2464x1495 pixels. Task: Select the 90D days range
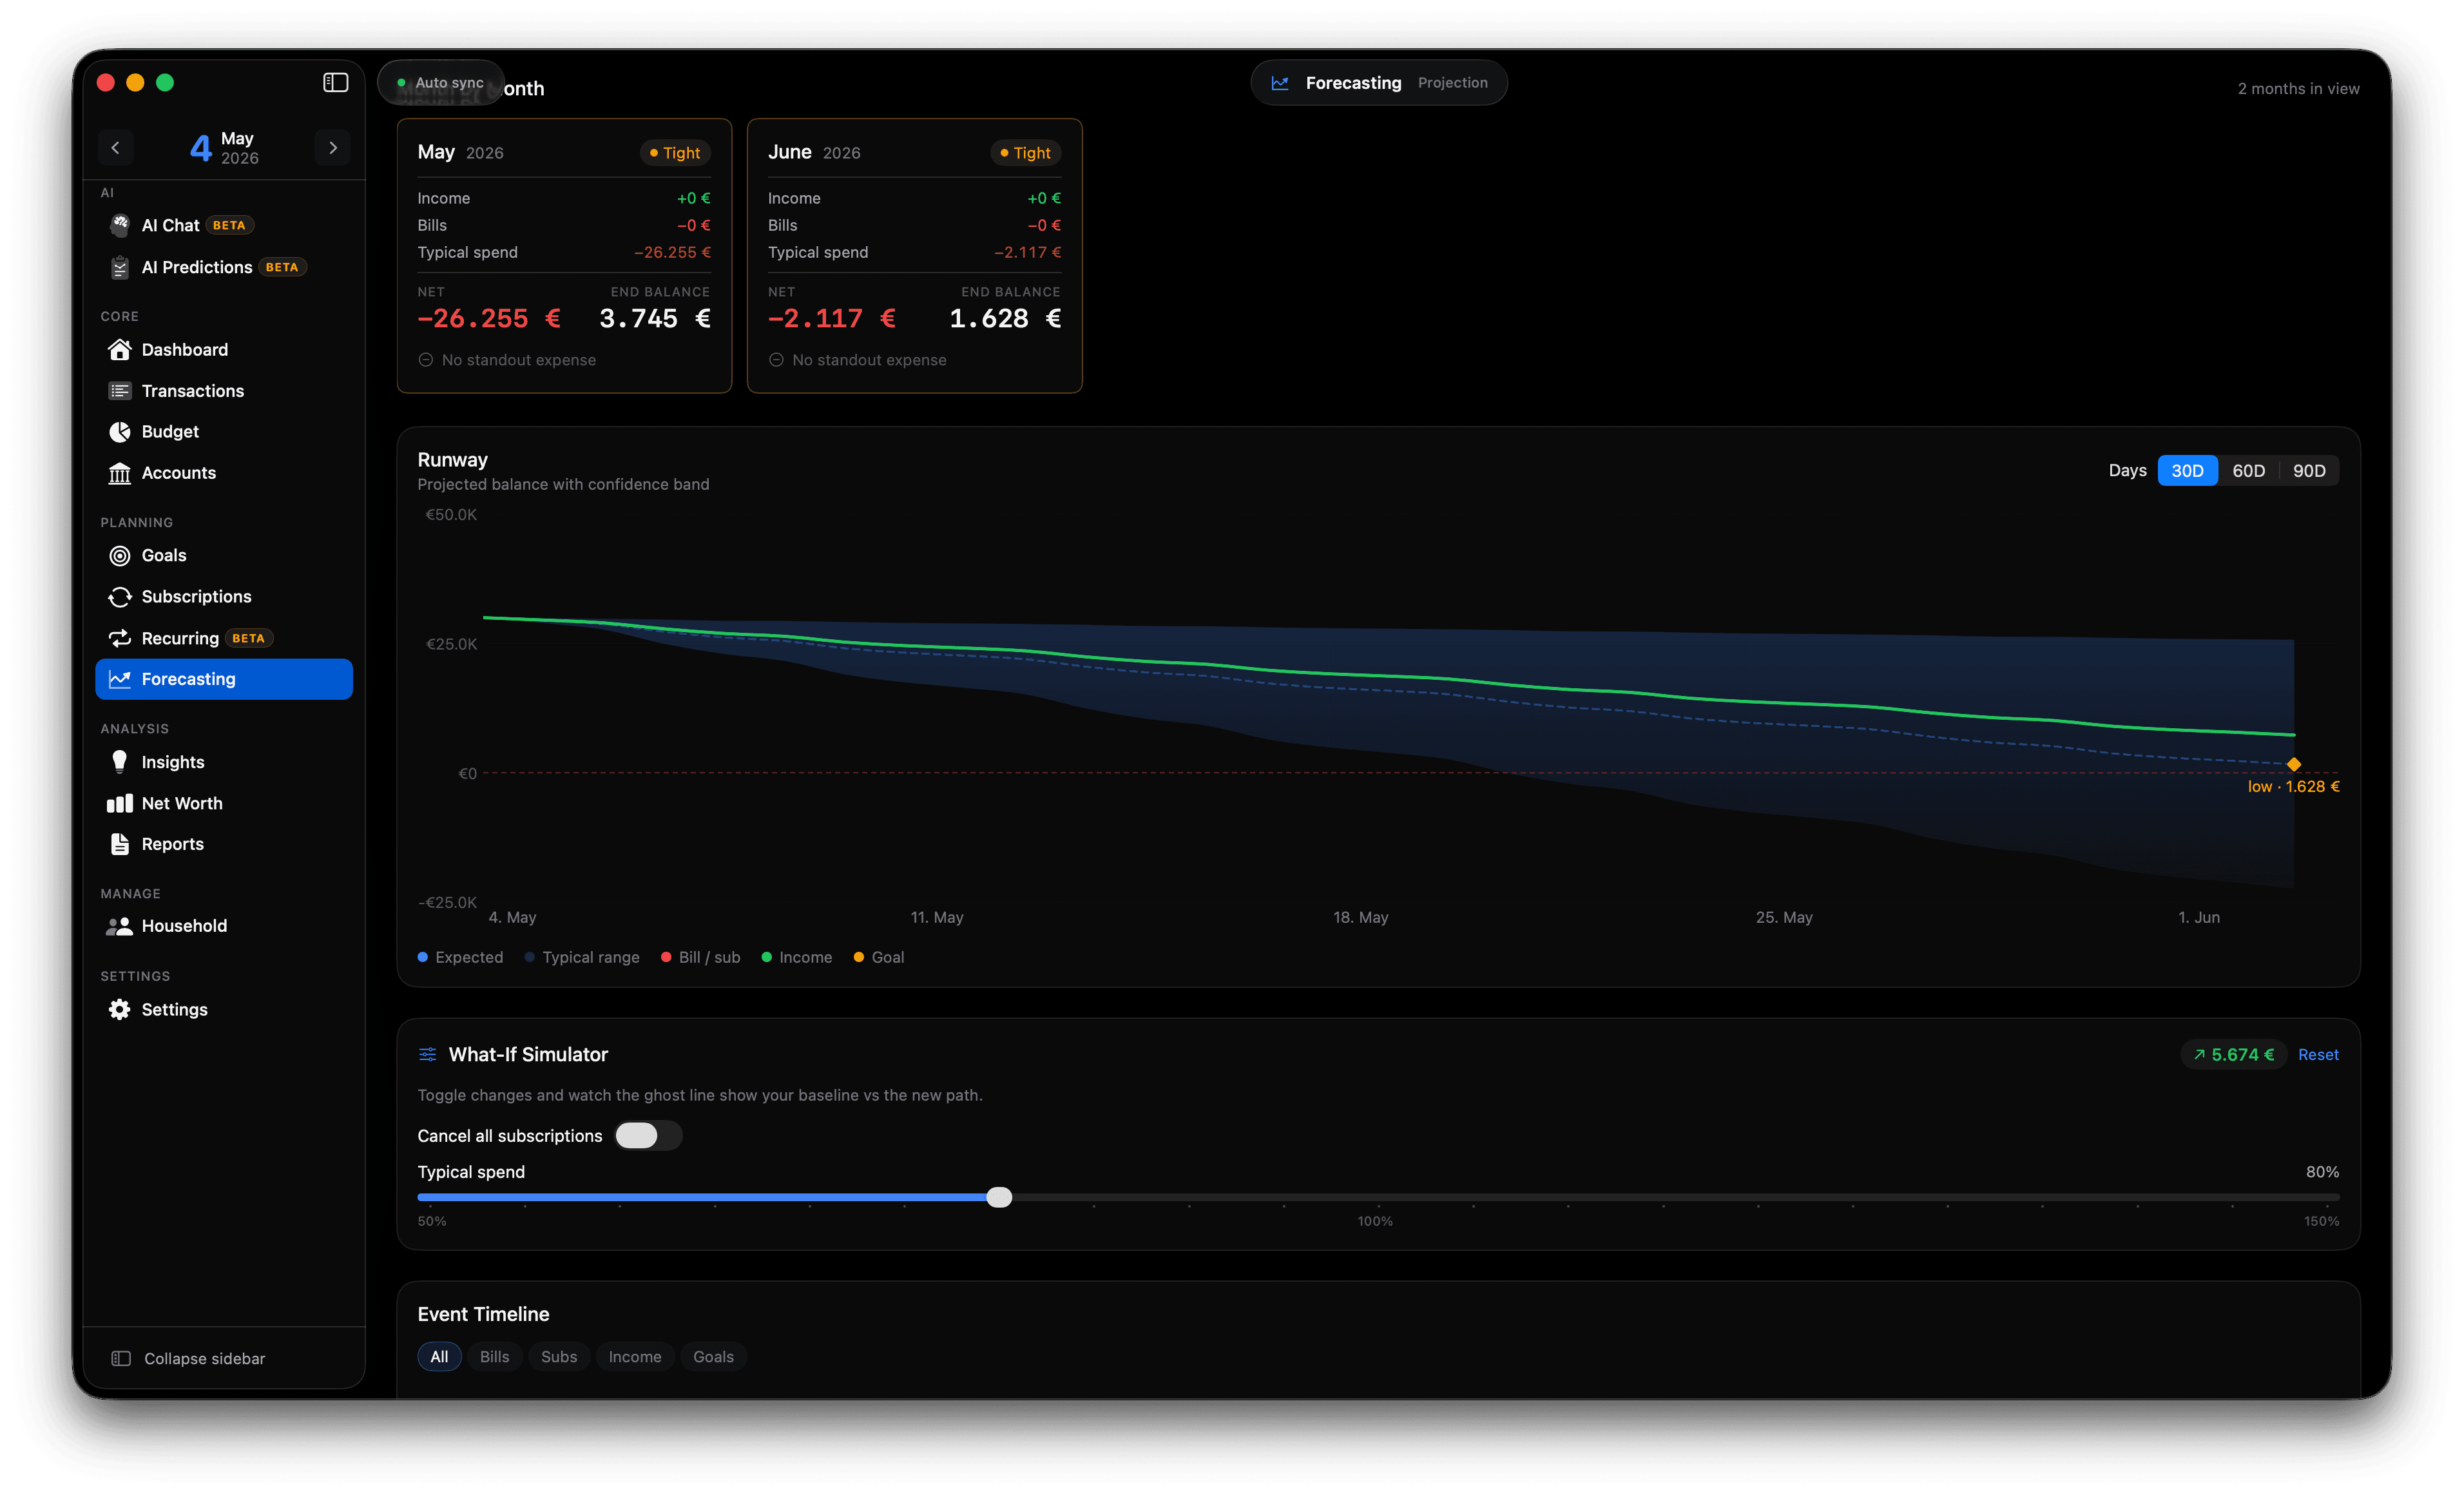point(2309,470)
